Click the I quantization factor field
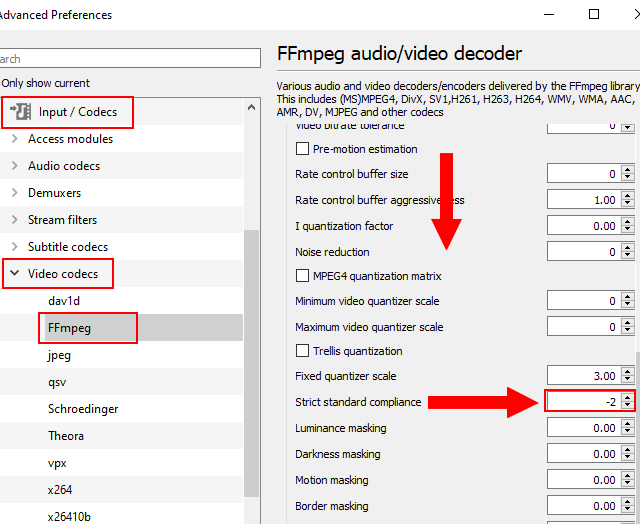This screenshot has height=524, width=640. pyautogui.click(x=584, y=226)
